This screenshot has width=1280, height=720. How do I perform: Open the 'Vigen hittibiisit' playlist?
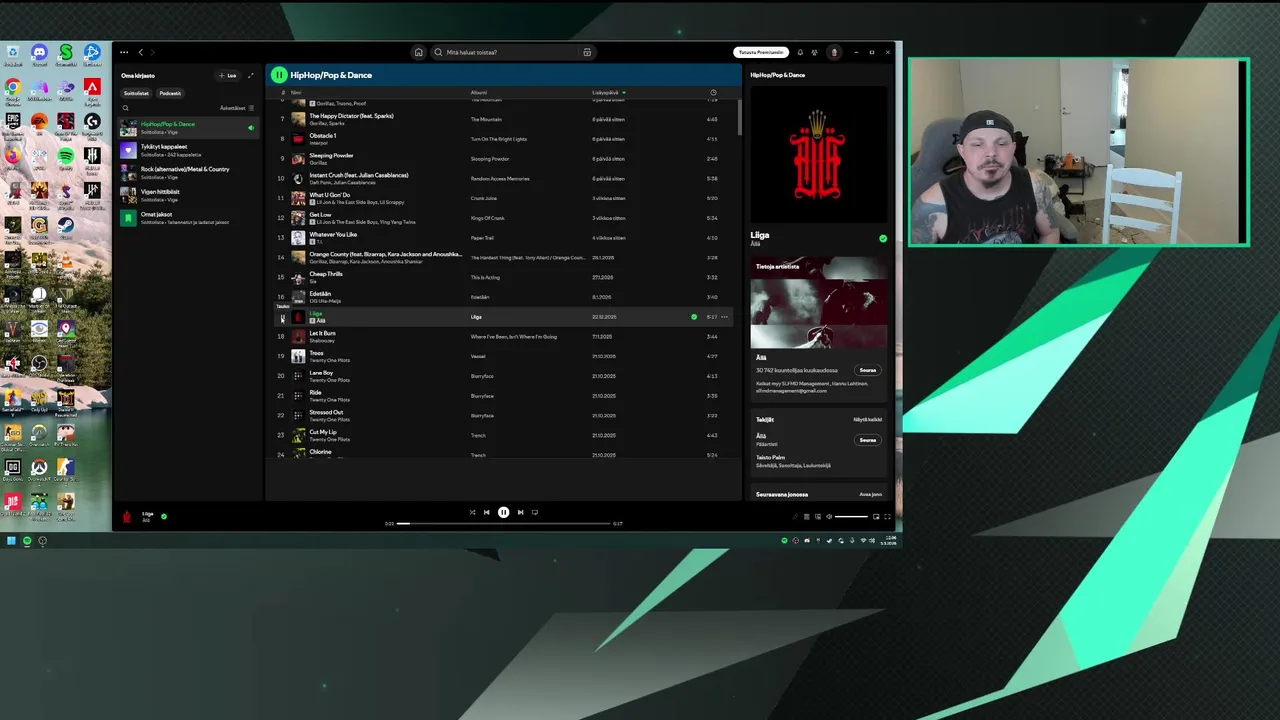tap(188, 195)
